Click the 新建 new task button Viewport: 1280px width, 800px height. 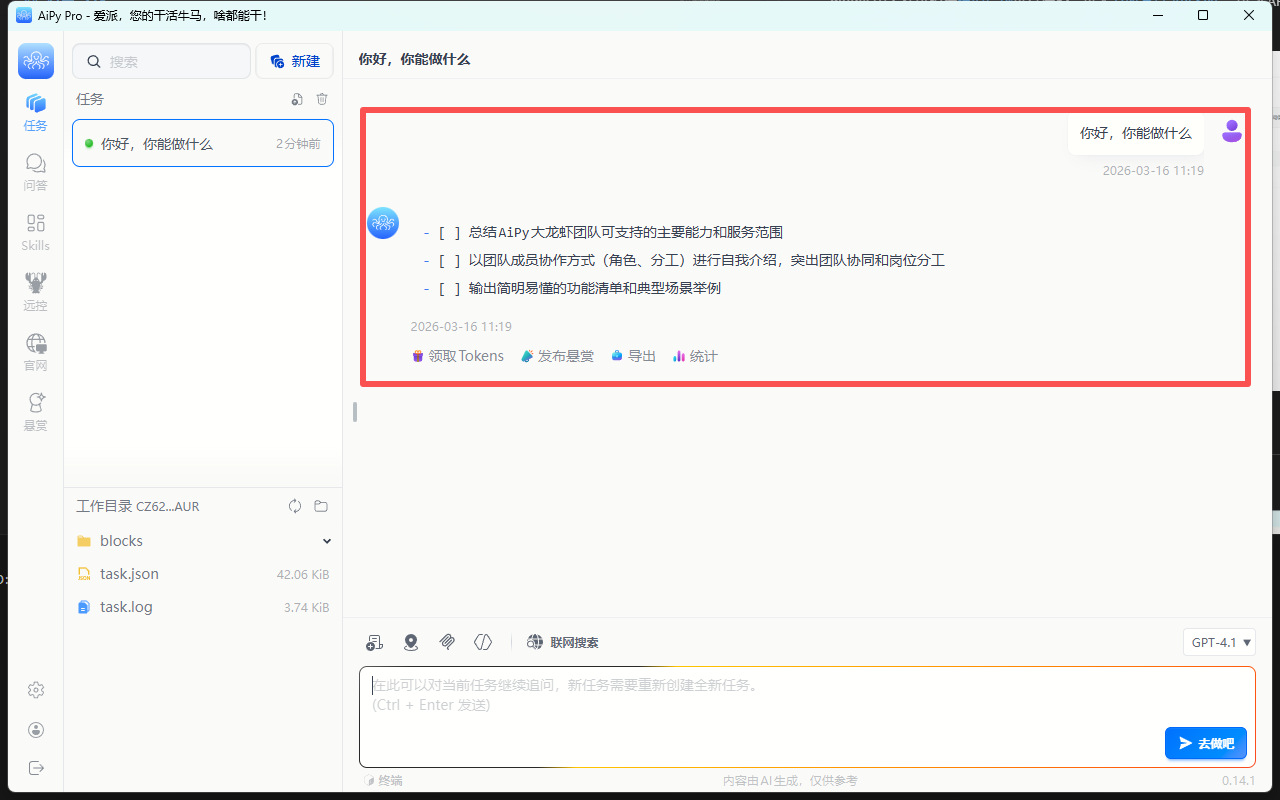[x=294, y=61]
